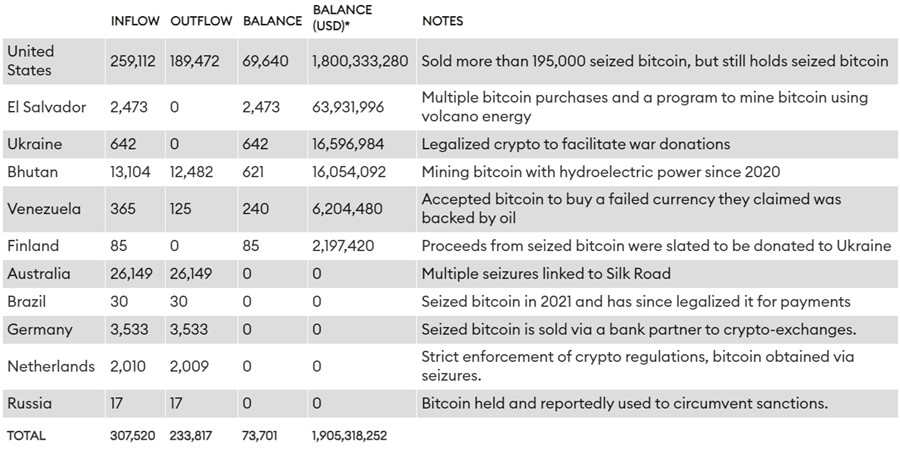The height and width of the screenshot is (453, 900).
Task: Click the OUTFLOW column header
Action: click(201, 21)
